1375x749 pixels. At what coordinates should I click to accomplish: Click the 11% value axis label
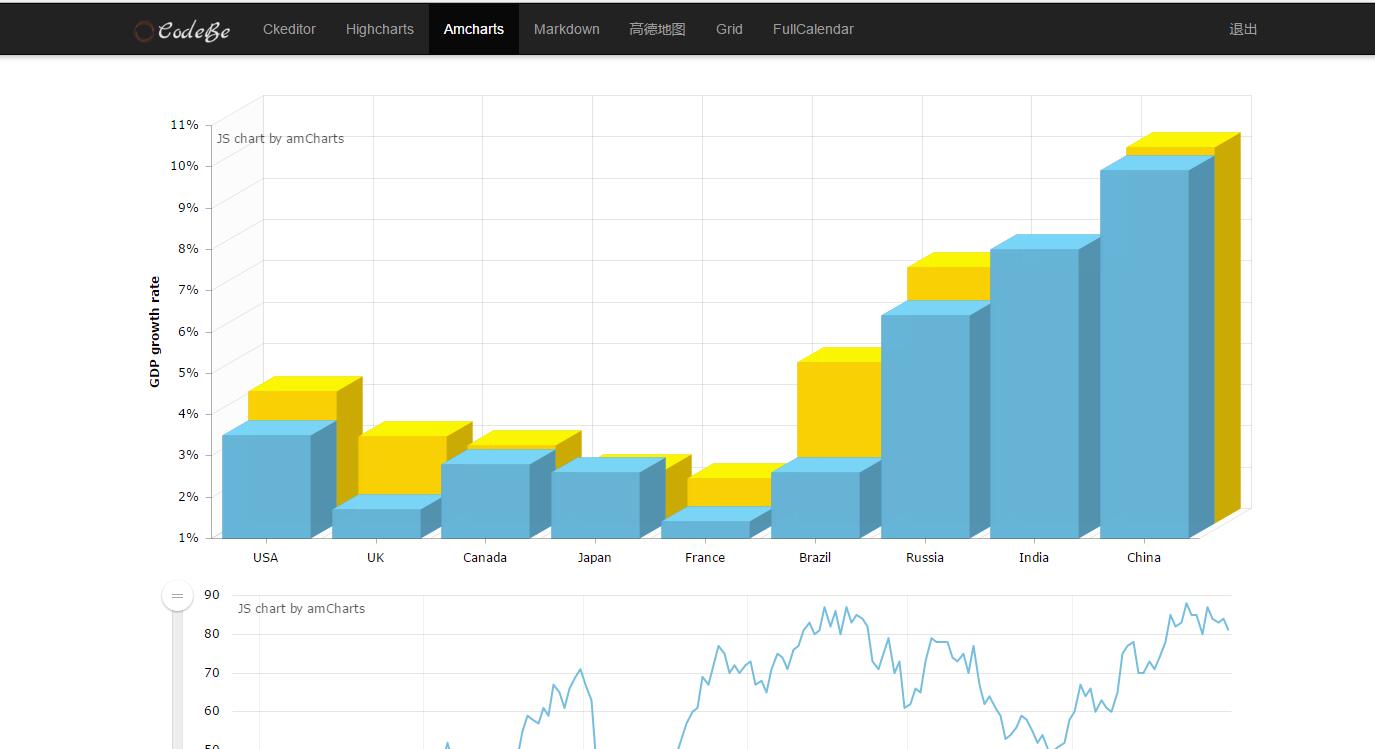tap(184, 125)
